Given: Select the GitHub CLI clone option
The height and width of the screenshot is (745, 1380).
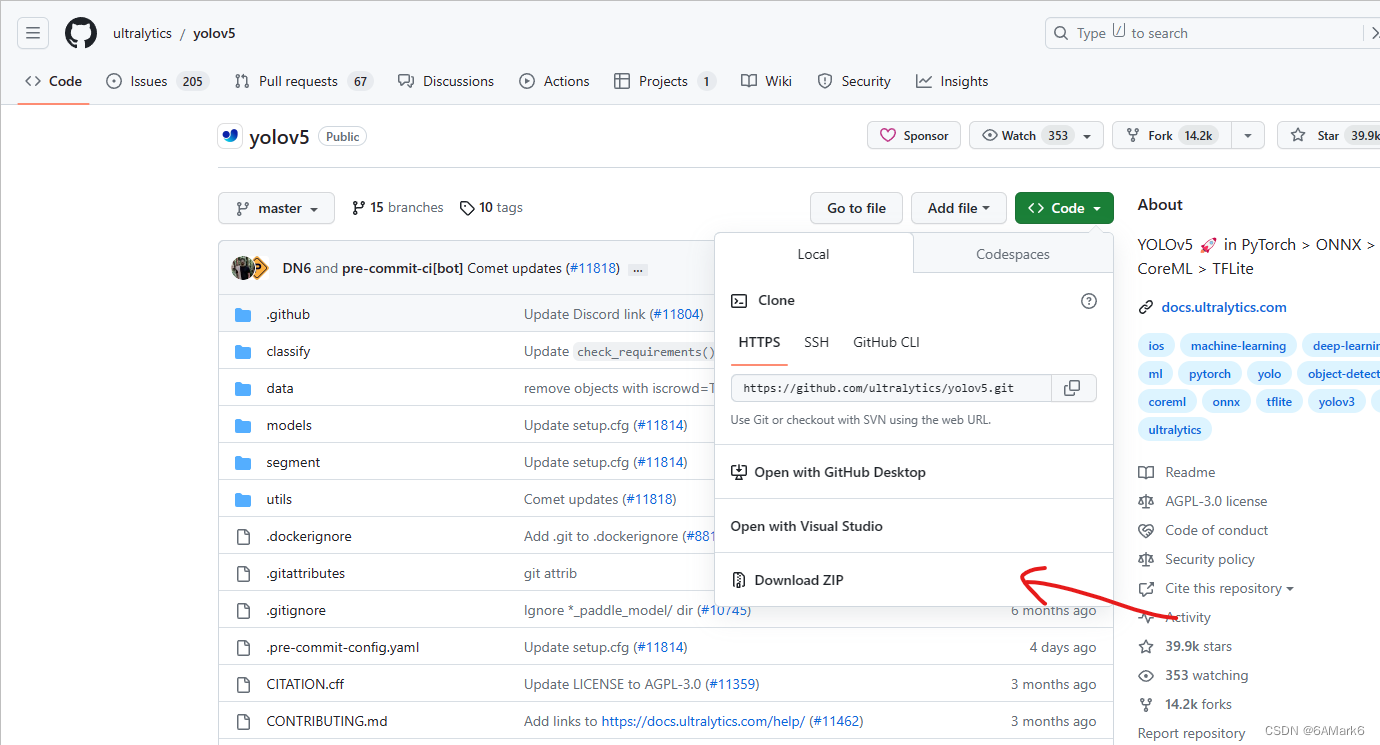Looking at the screenshot, I should 886,342.
